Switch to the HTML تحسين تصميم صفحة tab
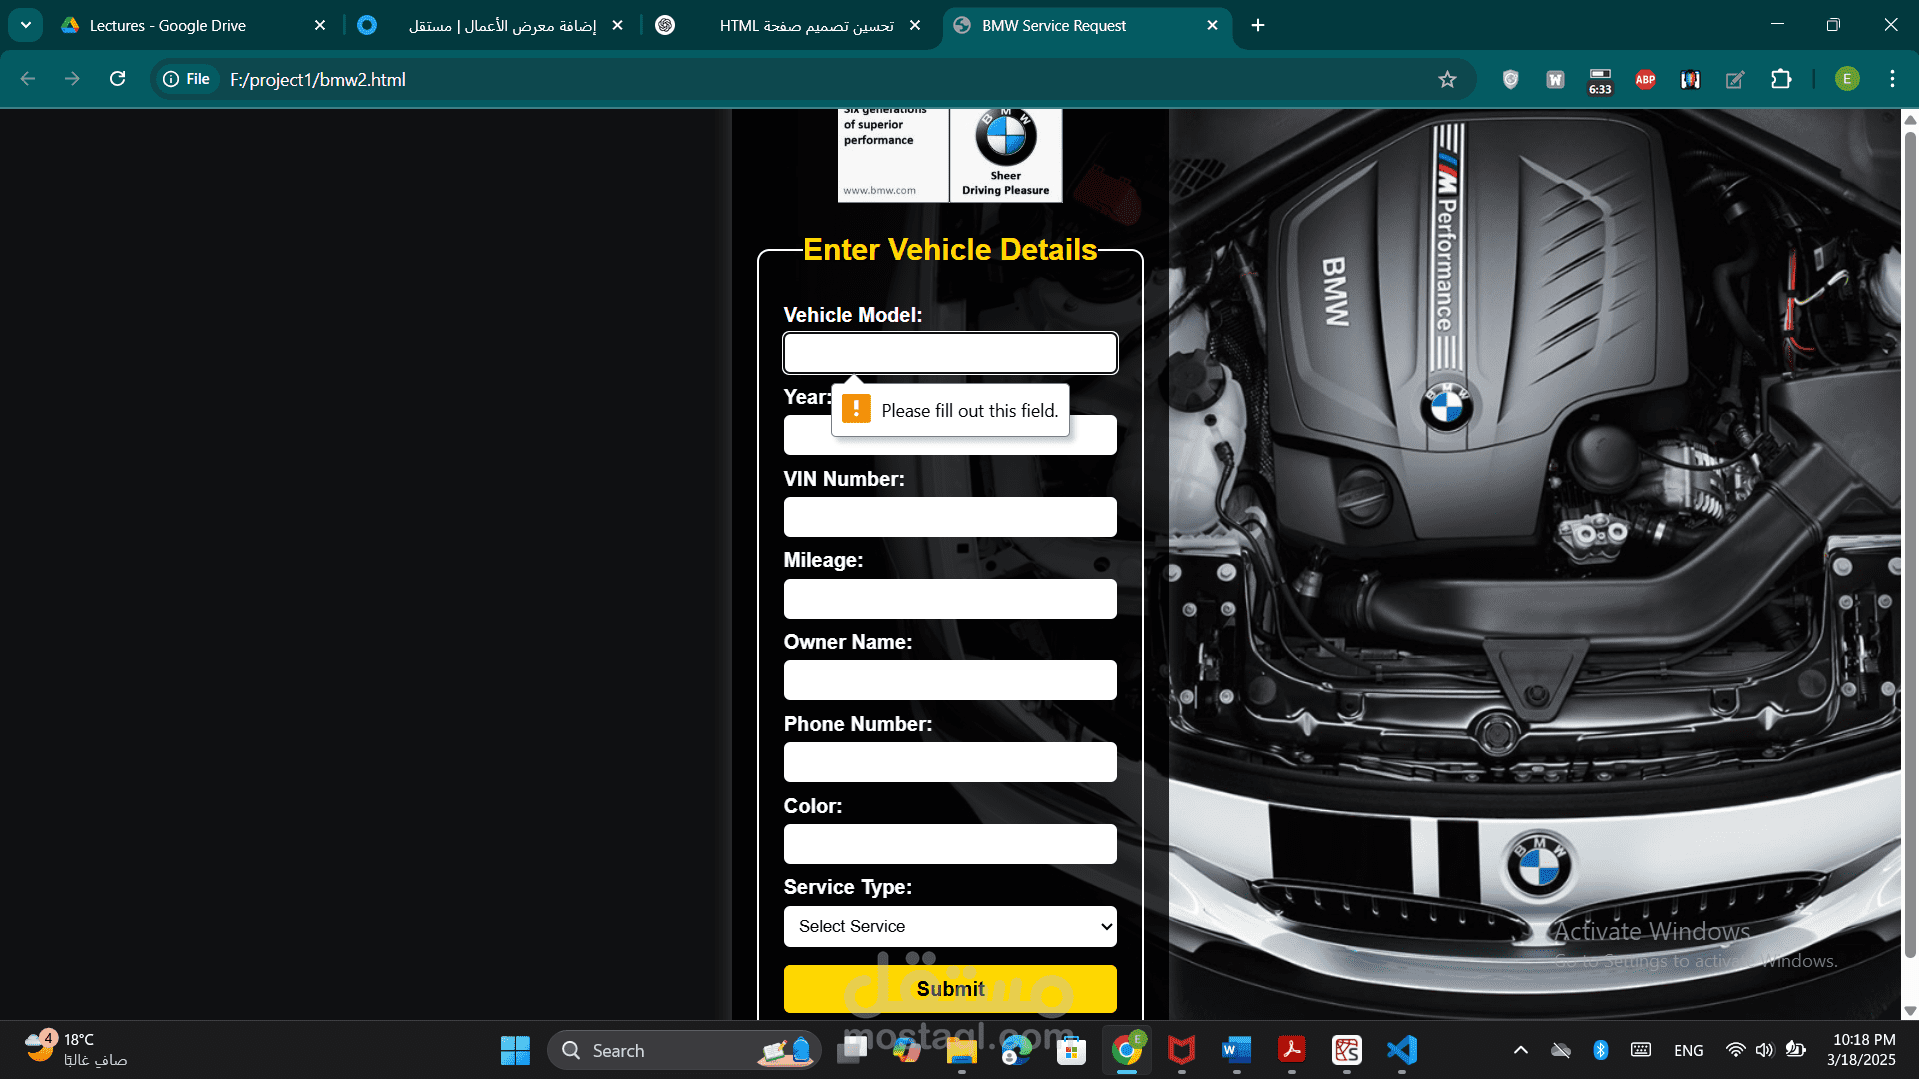1919x1079 pixels. tap(790, 25)
